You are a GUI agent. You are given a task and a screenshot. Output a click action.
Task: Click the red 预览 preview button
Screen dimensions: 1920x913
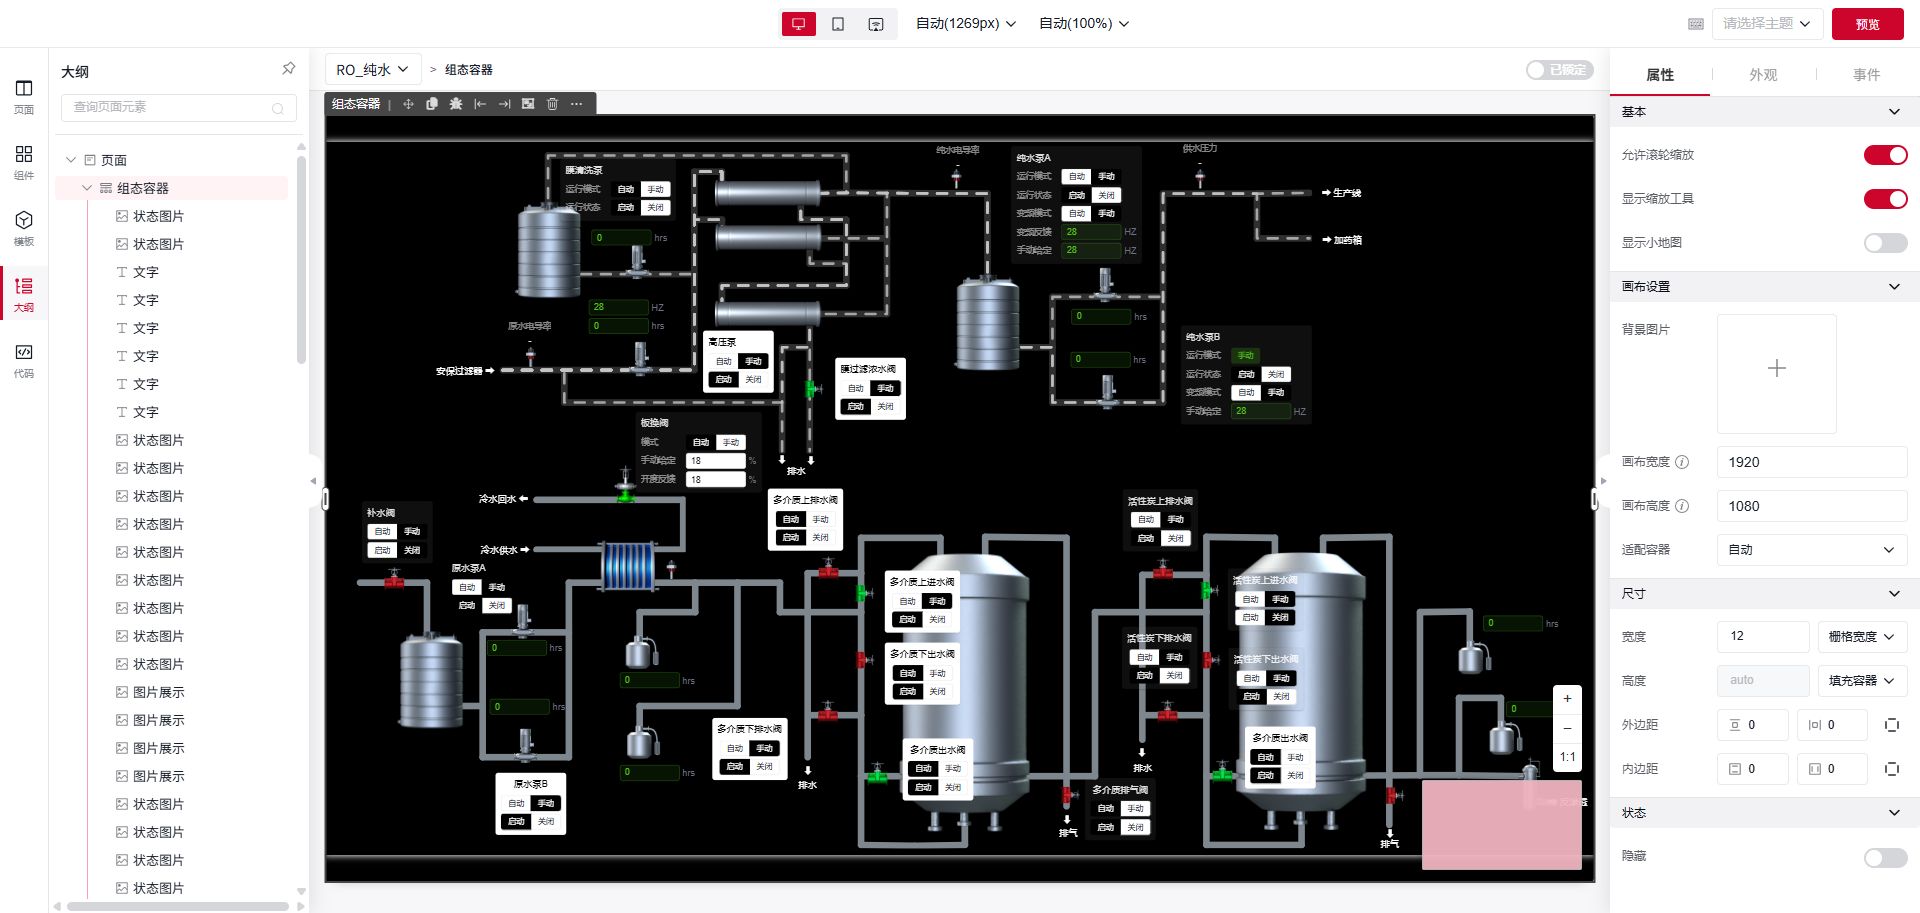pyautogui.click(x=1867, y=24)
